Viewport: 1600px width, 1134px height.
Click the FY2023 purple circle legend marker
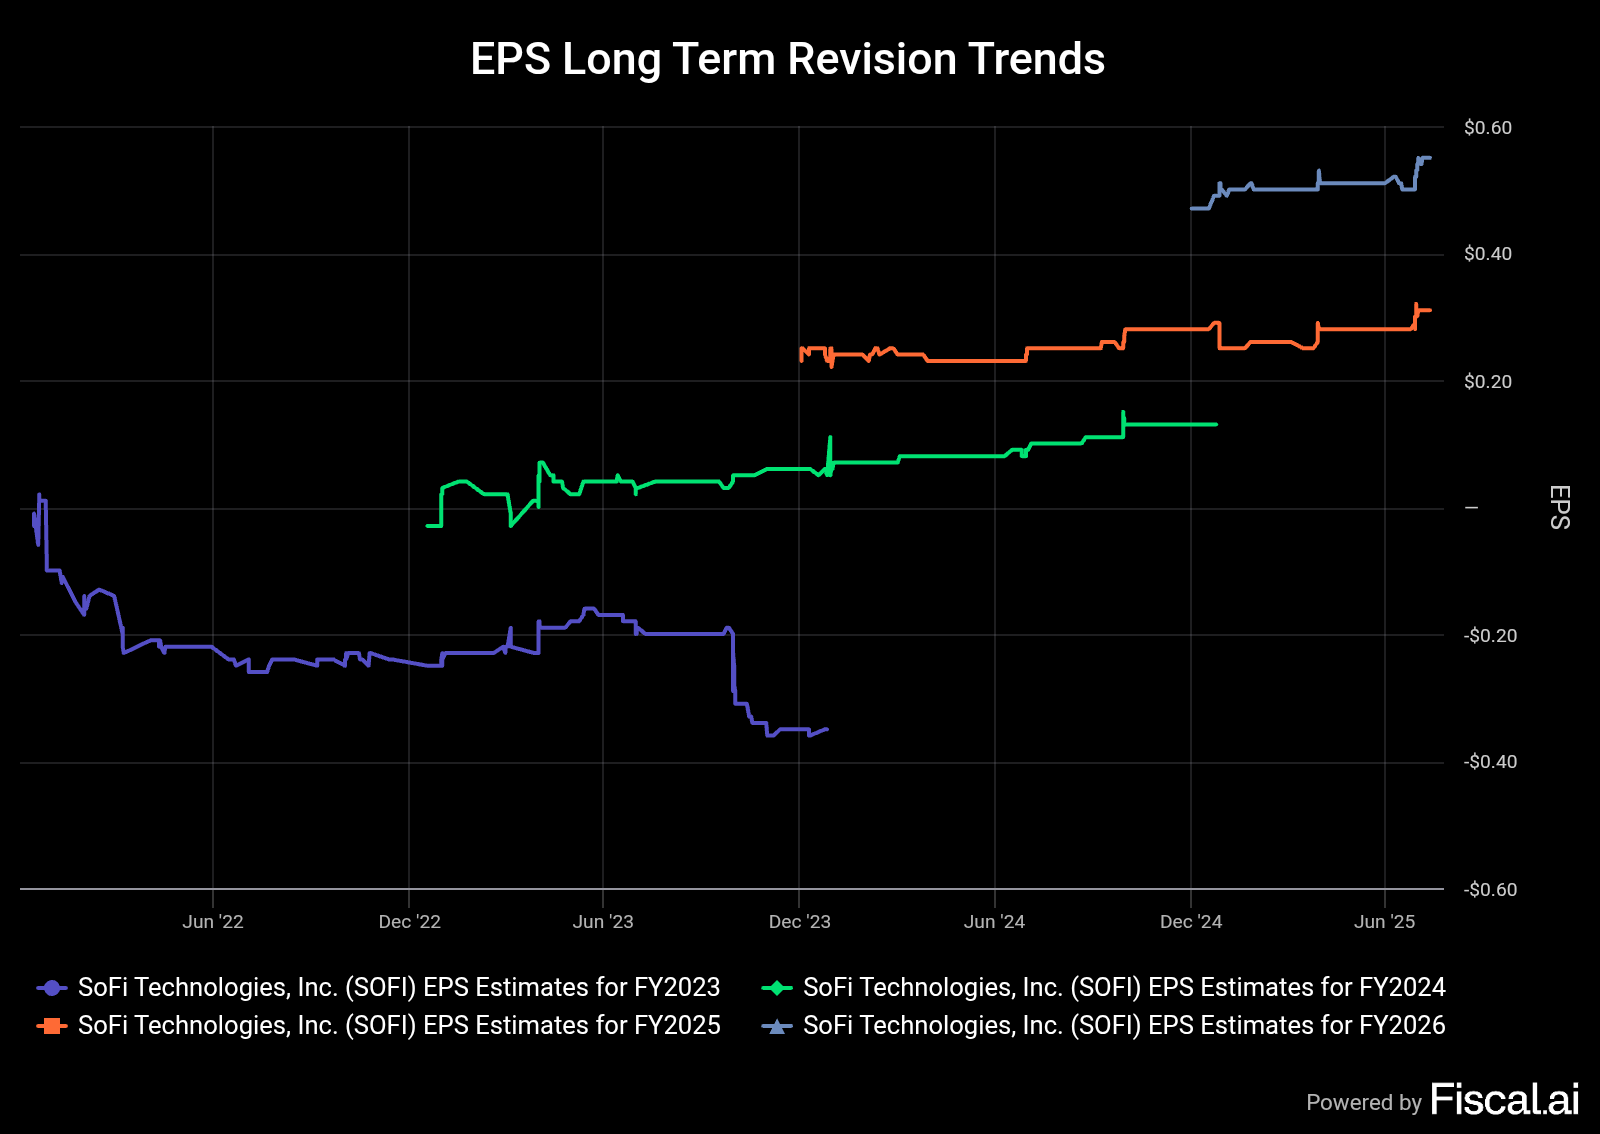click(x=52, y=988)
